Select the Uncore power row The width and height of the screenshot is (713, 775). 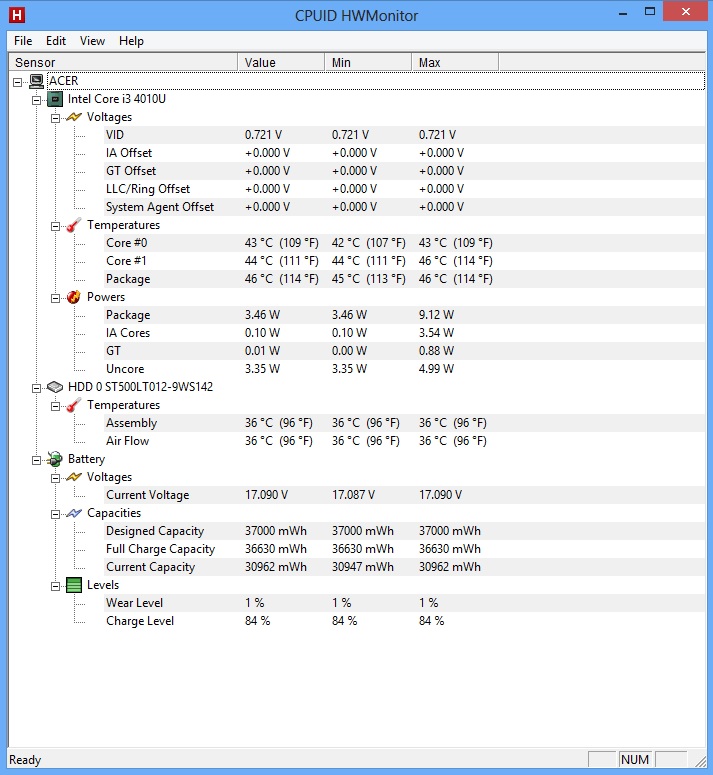click(x=405, y=369)
